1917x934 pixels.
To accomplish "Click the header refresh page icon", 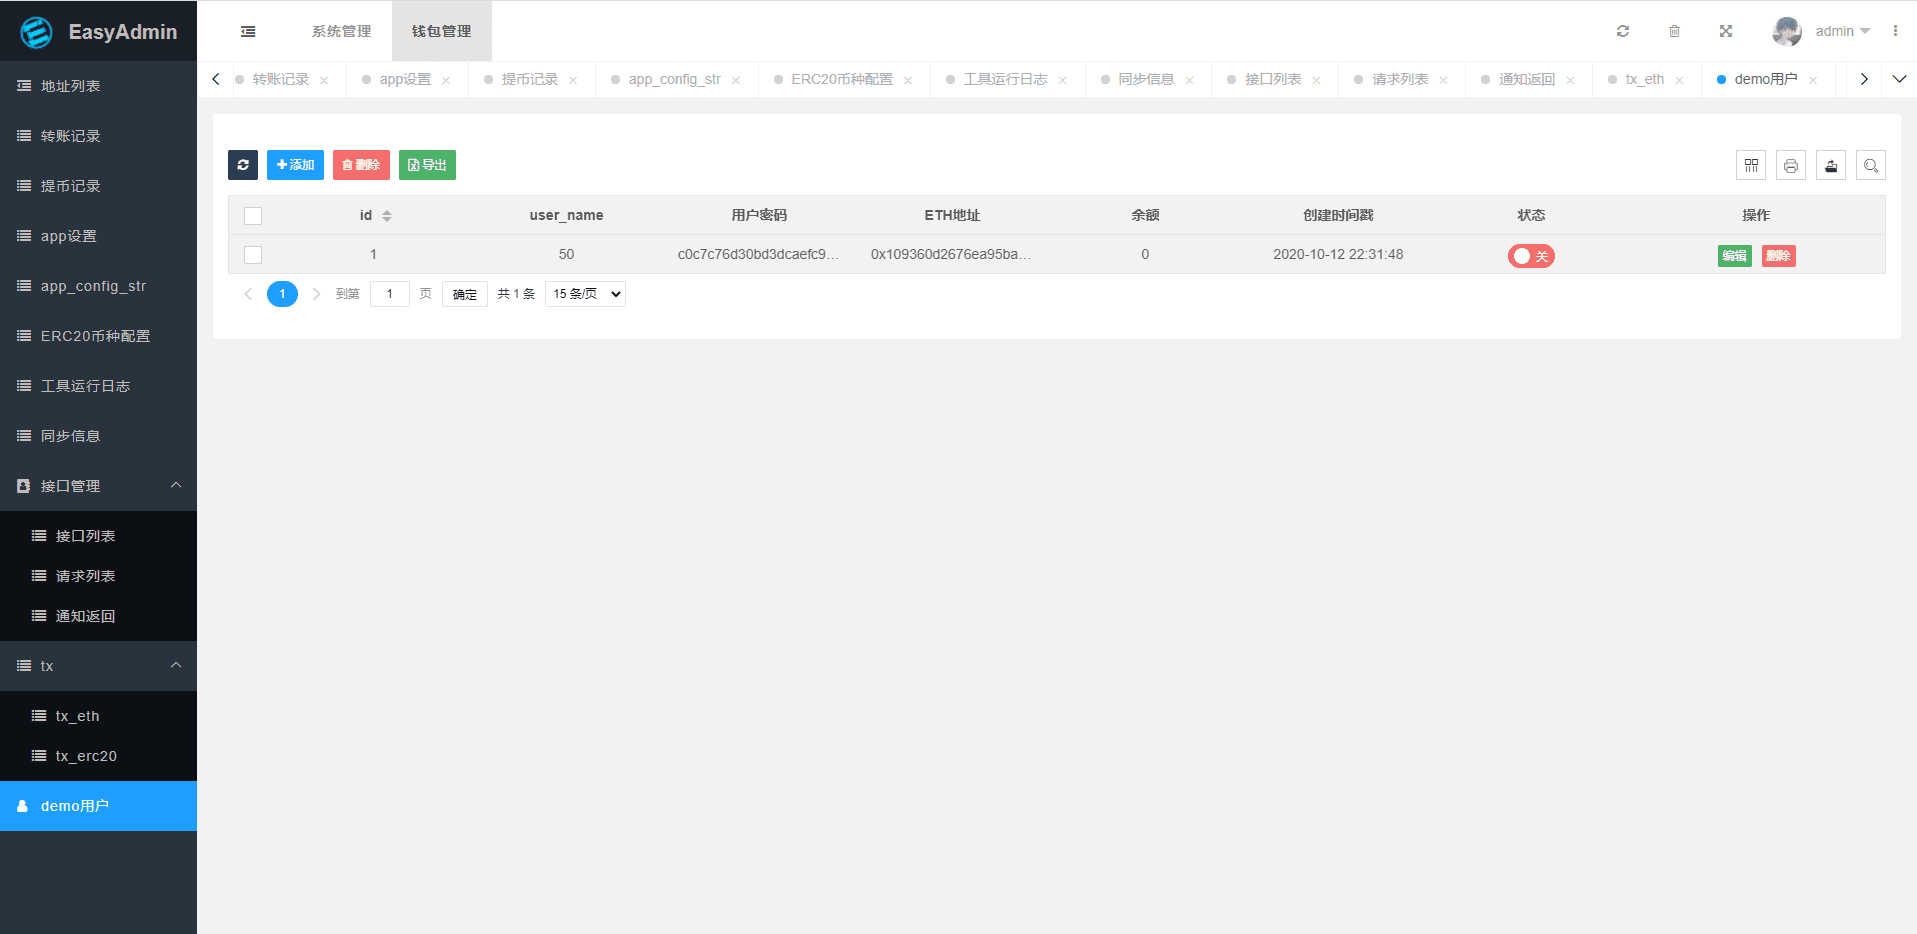I will (1623, 32).
